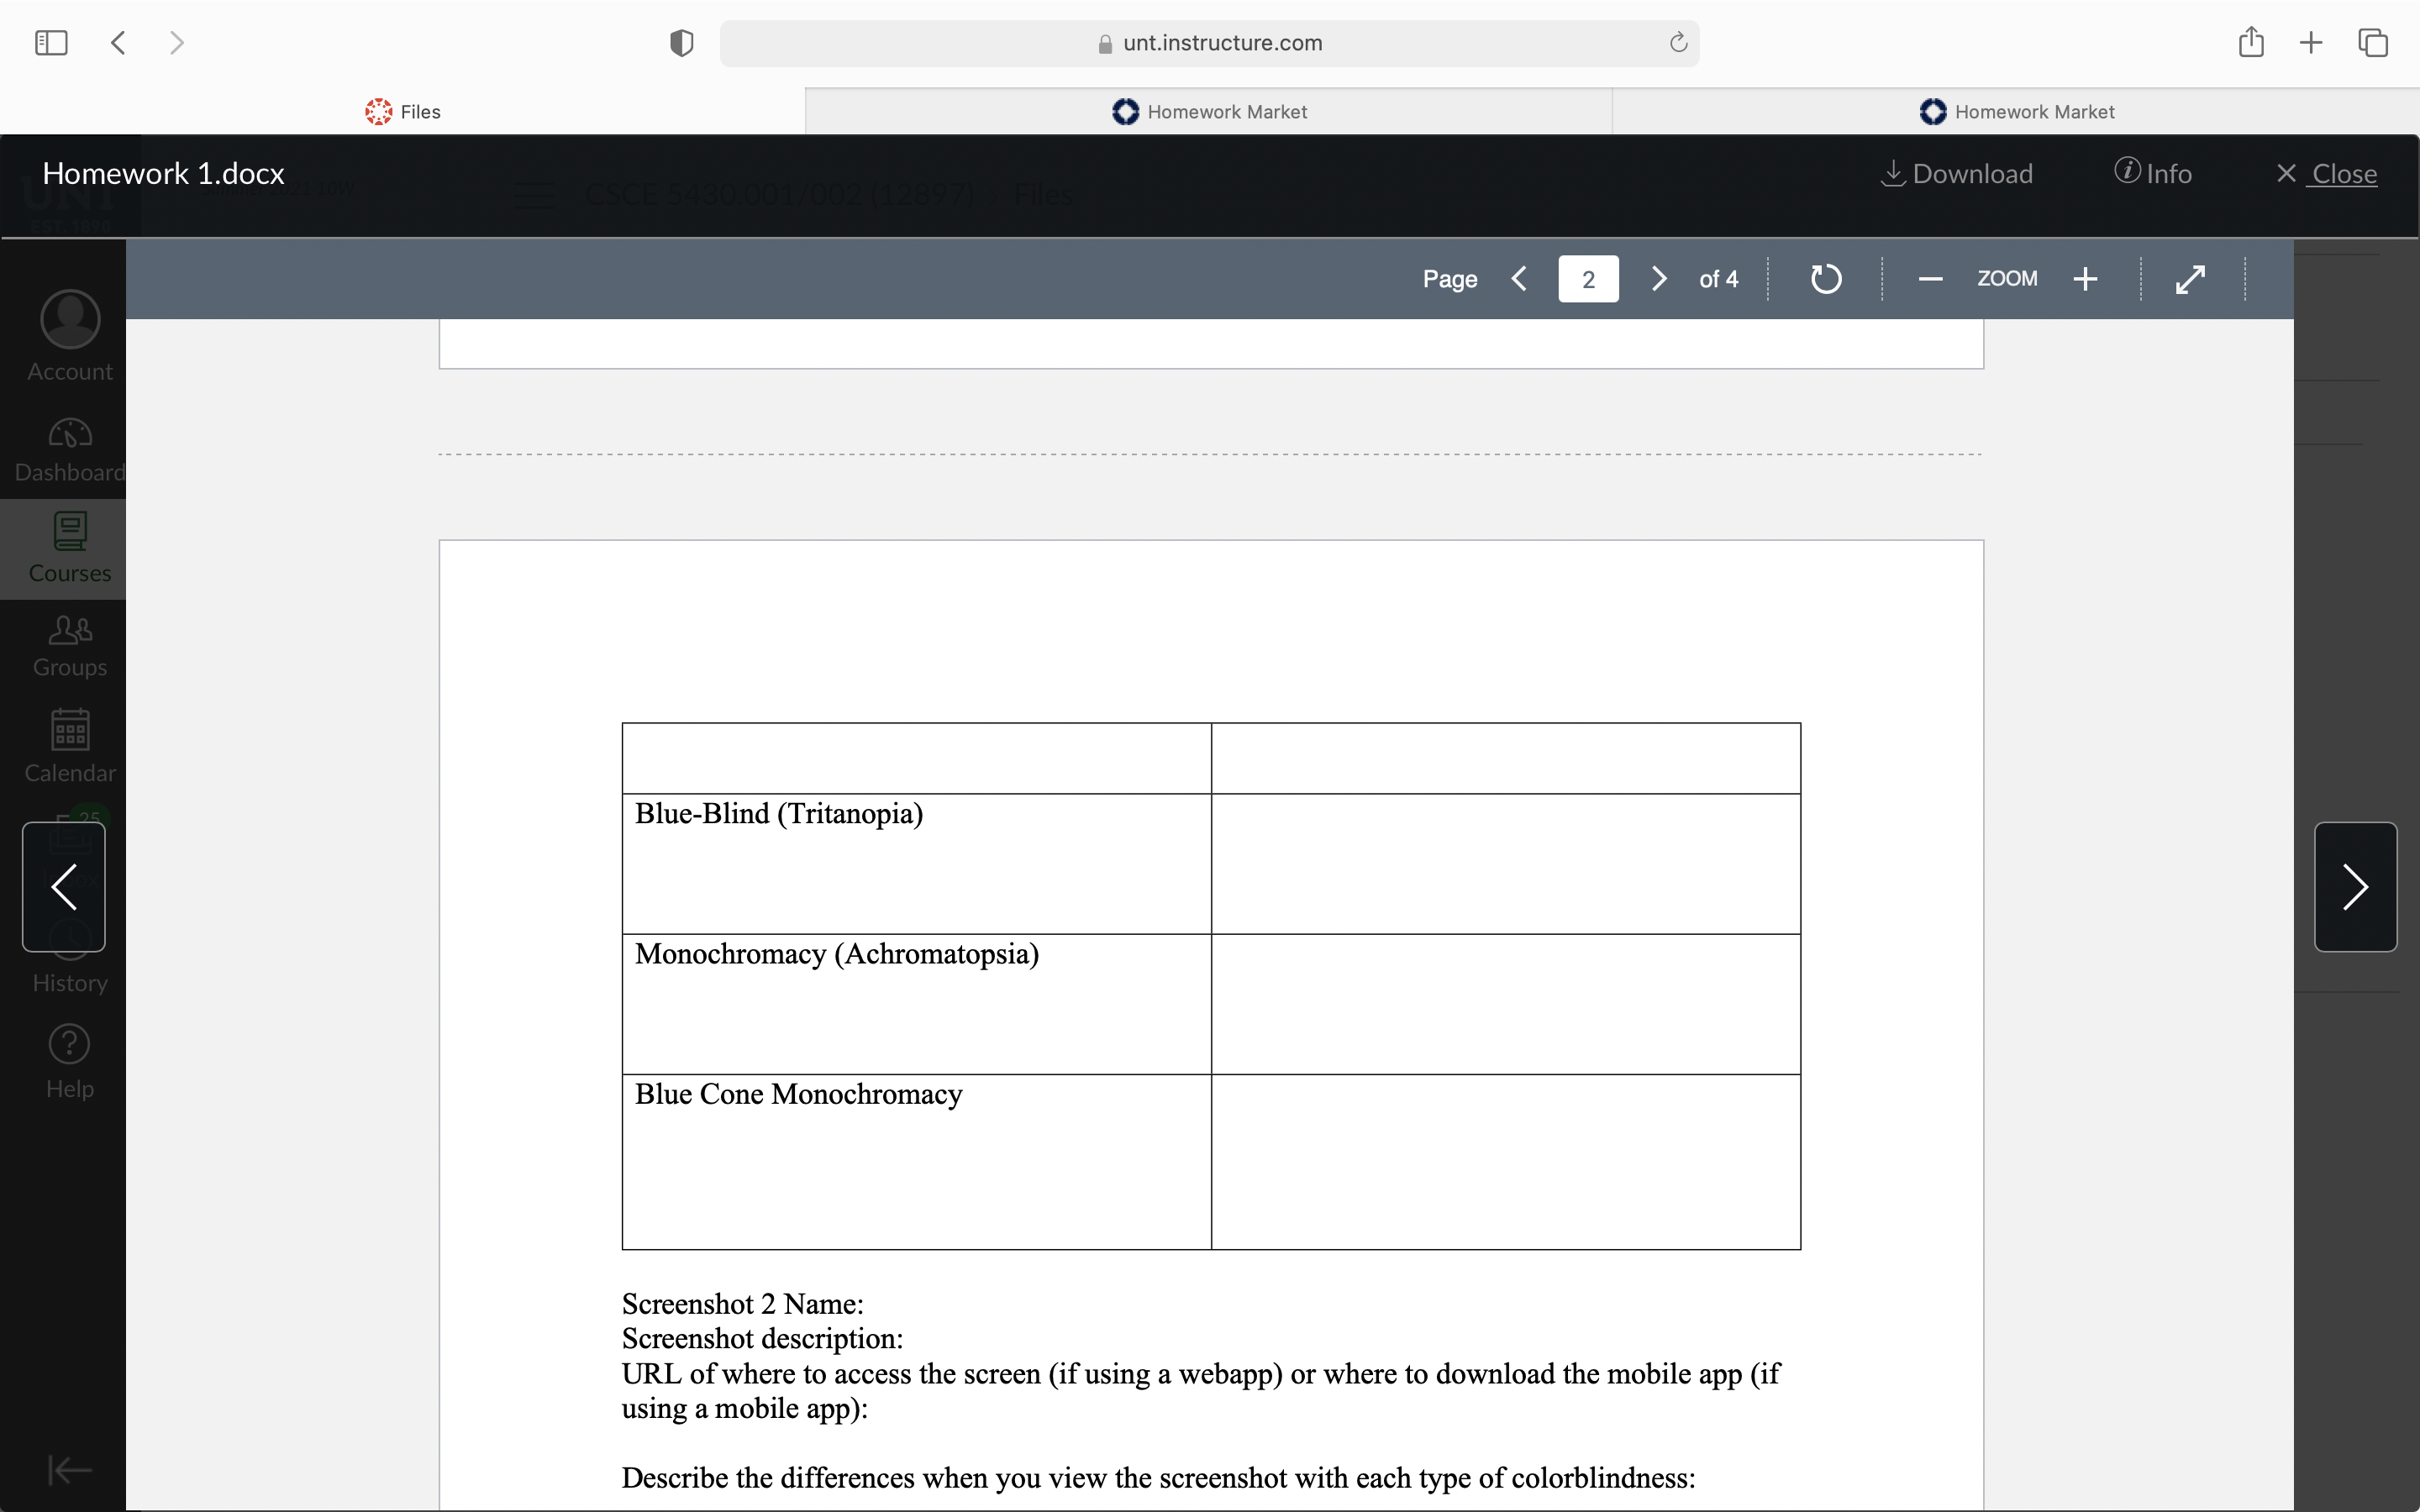Close the document preview

pos(2326,174)
